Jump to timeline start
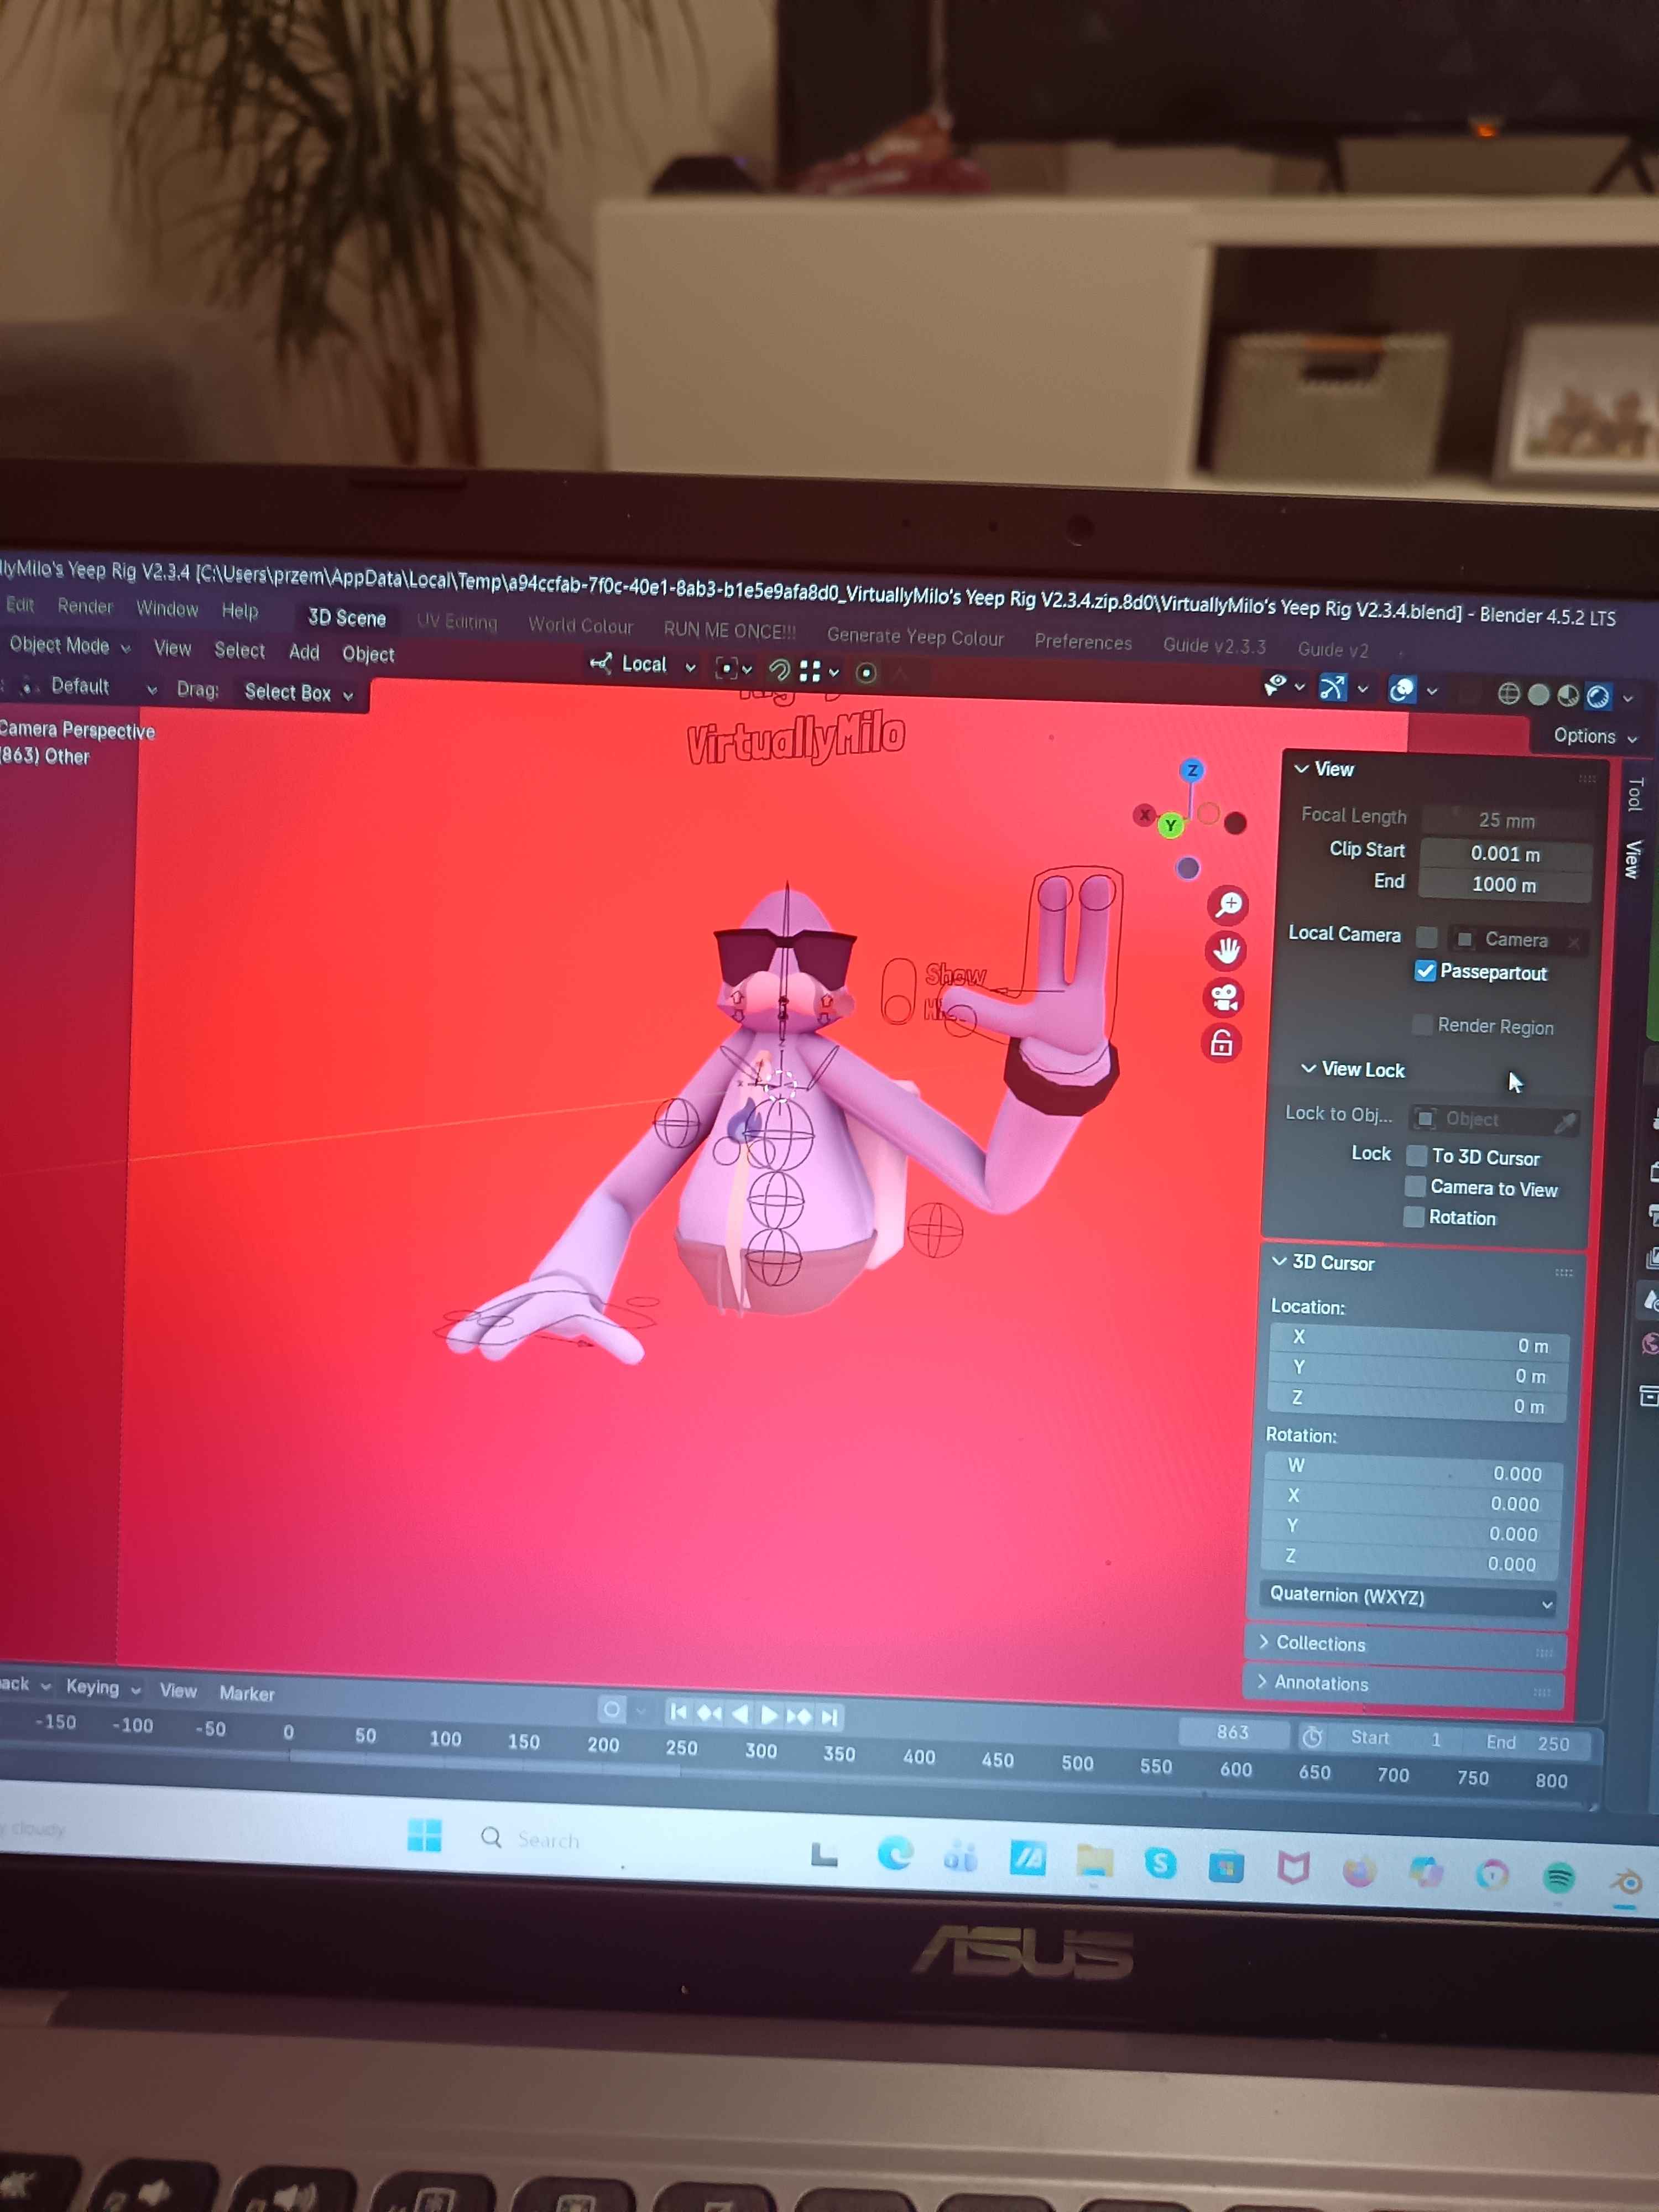The image size is (1659, 2212). pyautogui.click(x=679, y=1712)
